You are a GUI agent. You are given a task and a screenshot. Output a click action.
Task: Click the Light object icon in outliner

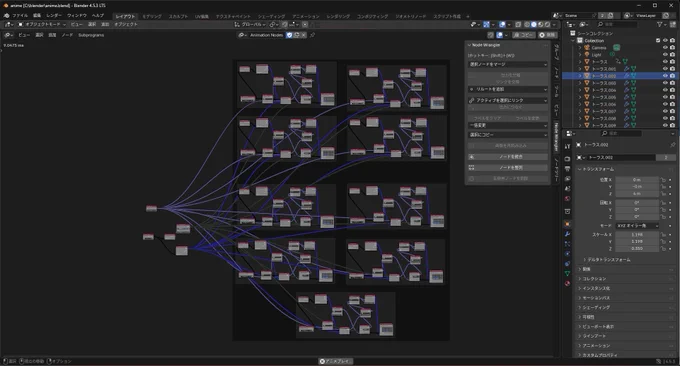point(587,55)
